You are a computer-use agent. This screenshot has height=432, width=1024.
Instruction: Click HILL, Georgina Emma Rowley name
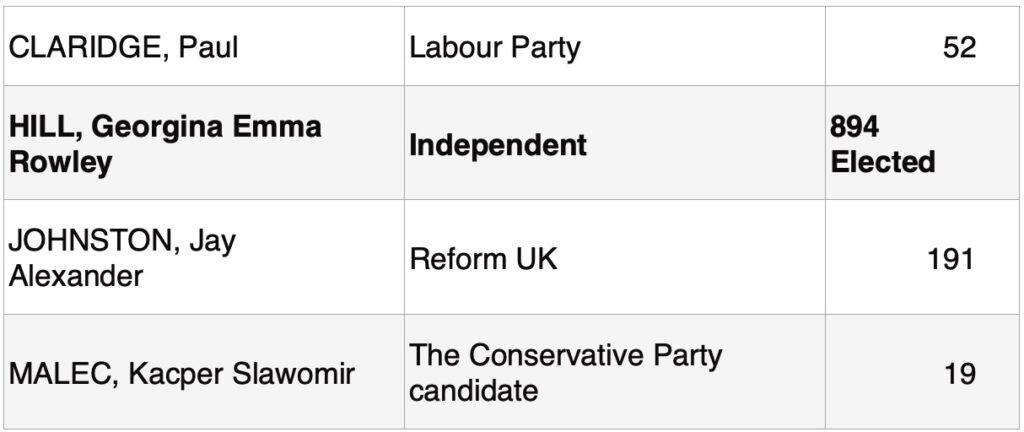point(165,144)
